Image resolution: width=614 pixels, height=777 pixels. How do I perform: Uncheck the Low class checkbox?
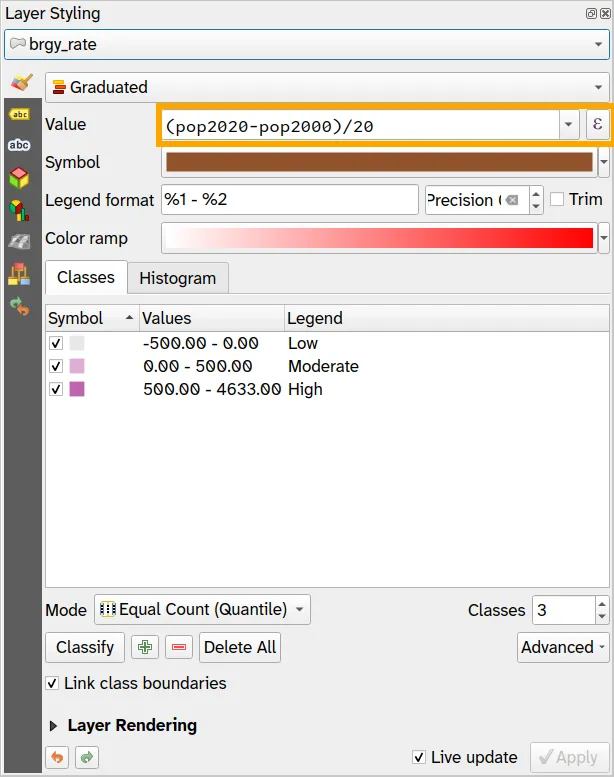point(56,343)
